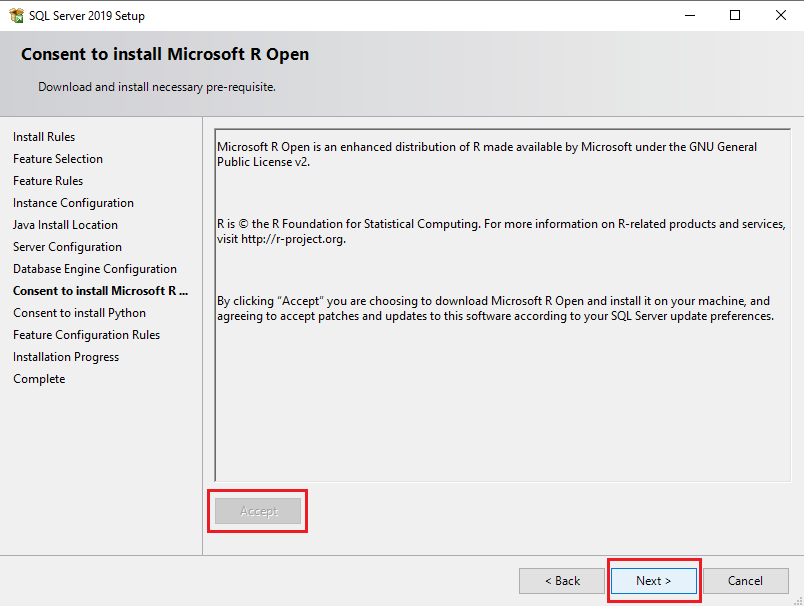Select Feature Selection step in sidebar
The width and height of the screenshot is (804, 606).
click(x=58, y=159)
